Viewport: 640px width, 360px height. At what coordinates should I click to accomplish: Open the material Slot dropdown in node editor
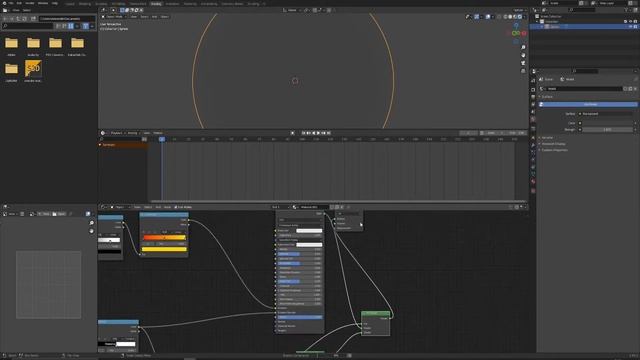click(x=280, y=207)
